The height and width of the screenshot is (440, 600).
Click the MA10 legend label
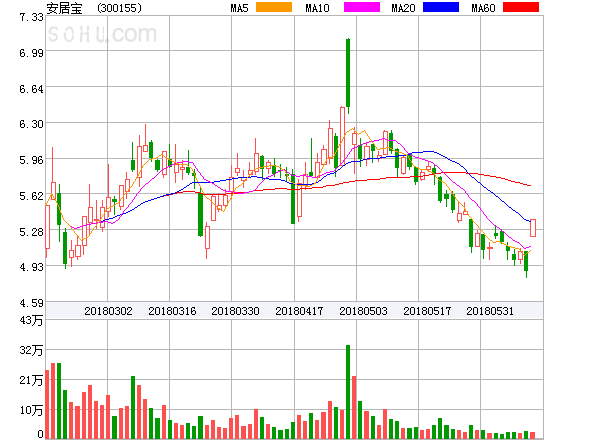coord(318,8)
